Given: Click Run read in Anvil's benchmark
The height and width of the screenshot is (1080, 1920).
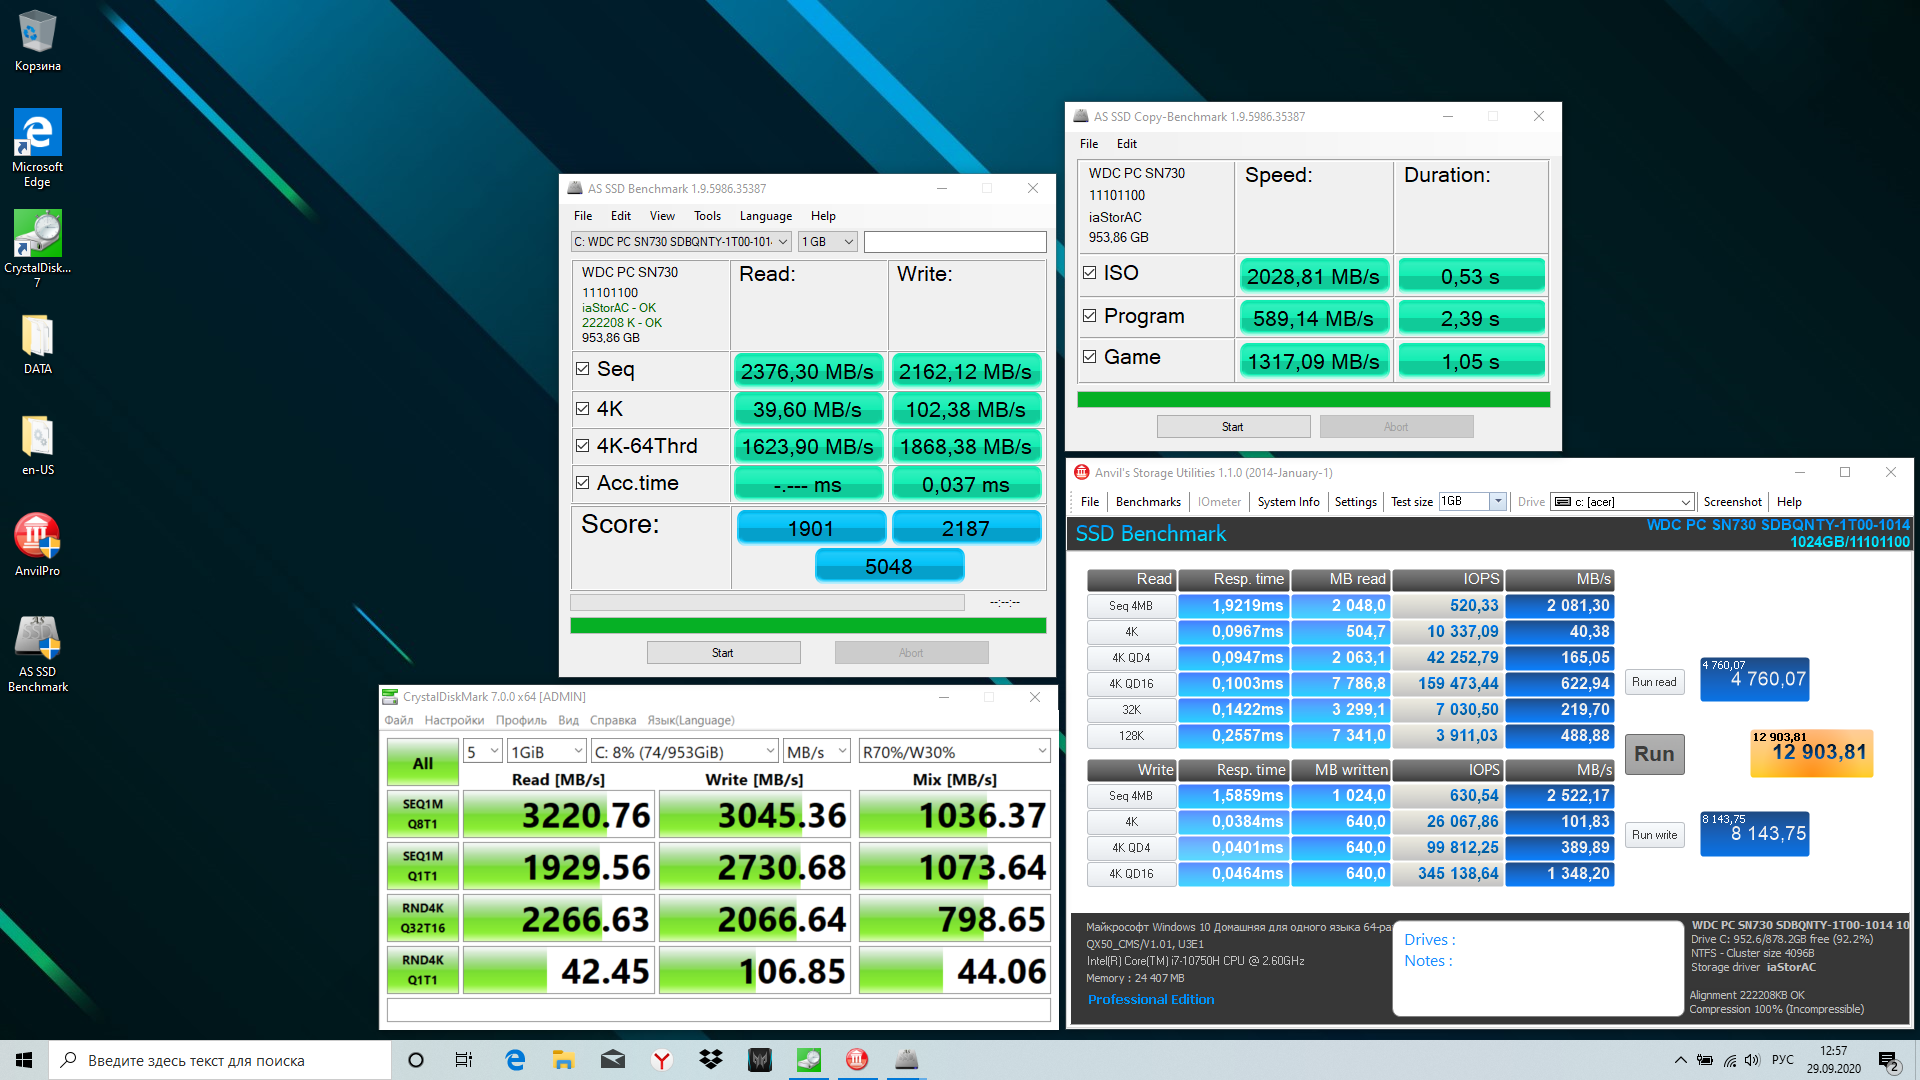Looking at the screenshot, I should 1654,682.
